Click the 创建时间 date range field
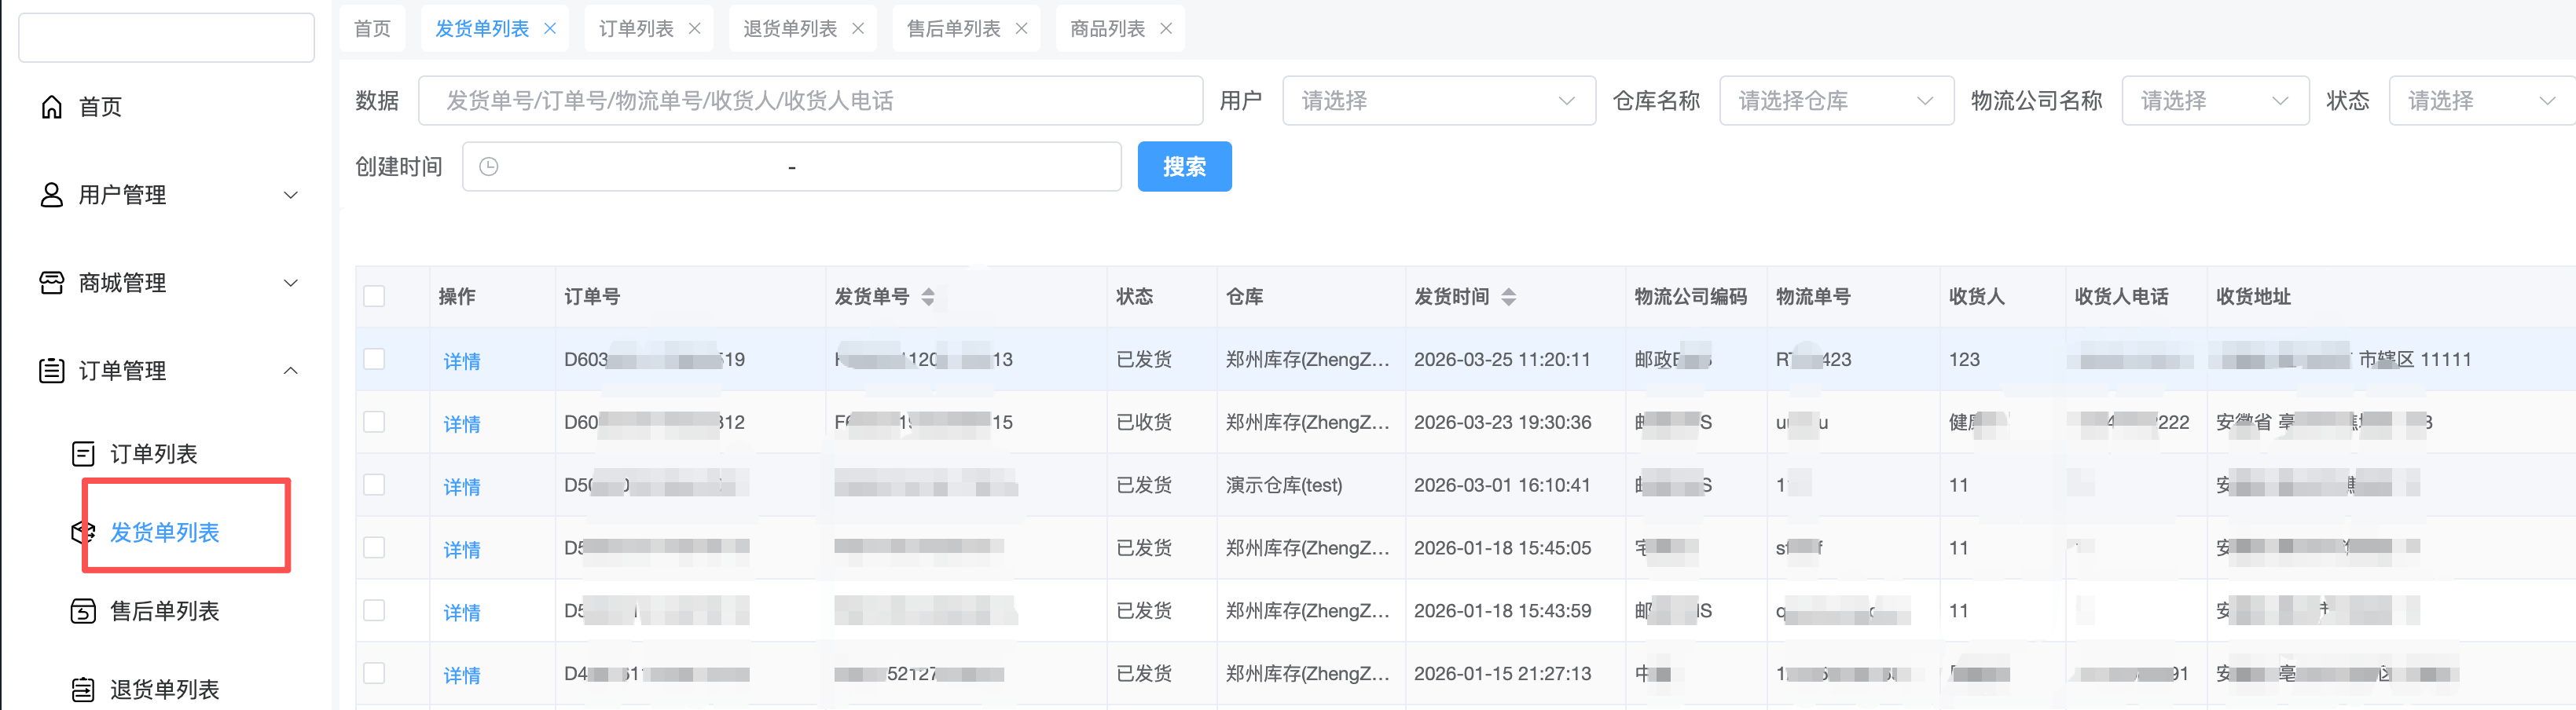This screenshot has height=710, width=2576. (791, 167)
